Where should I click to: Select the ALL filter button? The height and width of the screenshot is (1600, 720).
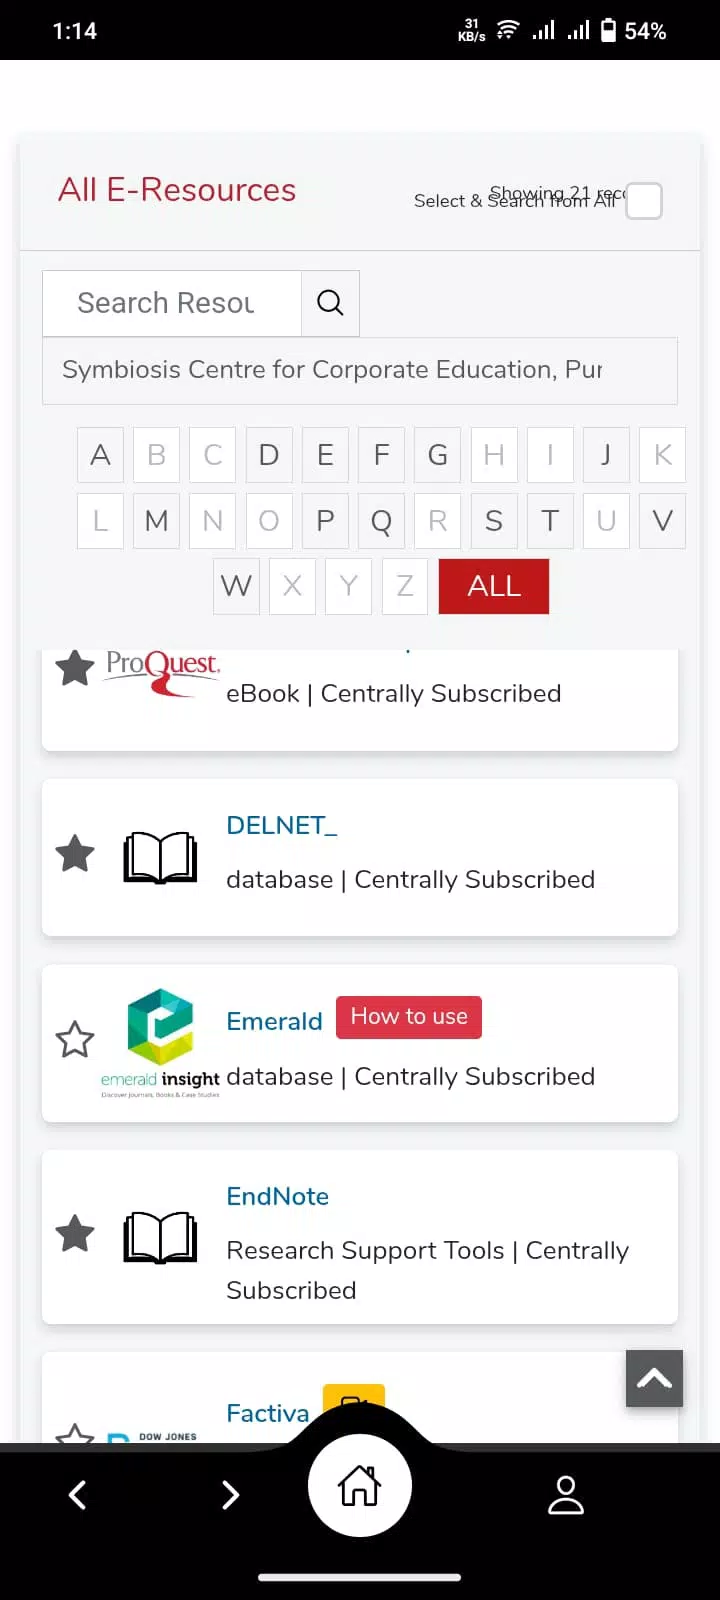494,586
